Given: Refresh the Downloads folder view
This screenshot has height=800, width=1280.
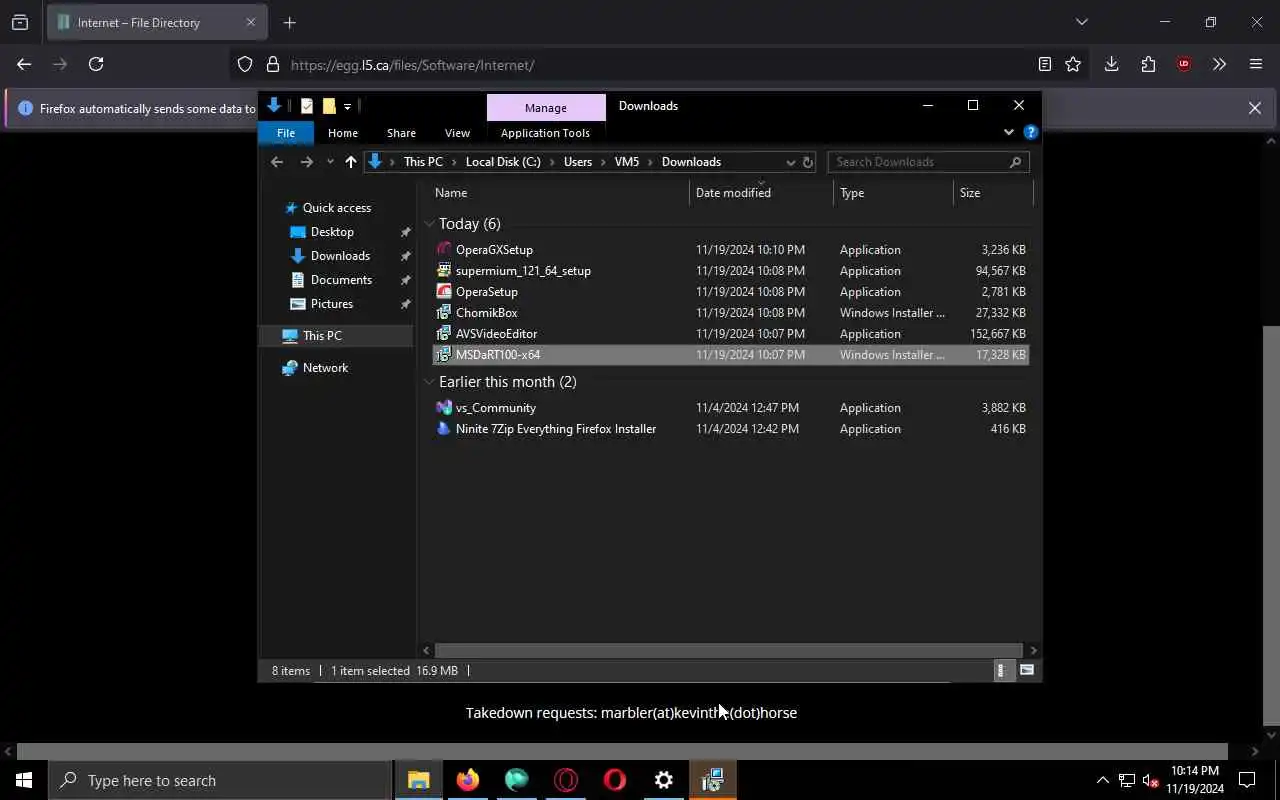Looking at the screenshot, I should click(x=808, y=162).
